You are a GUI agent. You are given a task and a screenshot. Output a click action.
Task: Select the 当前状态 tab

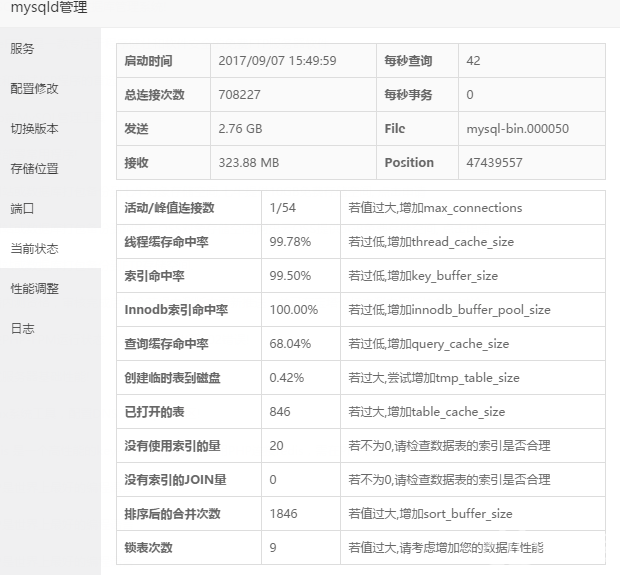coord(35,248)
